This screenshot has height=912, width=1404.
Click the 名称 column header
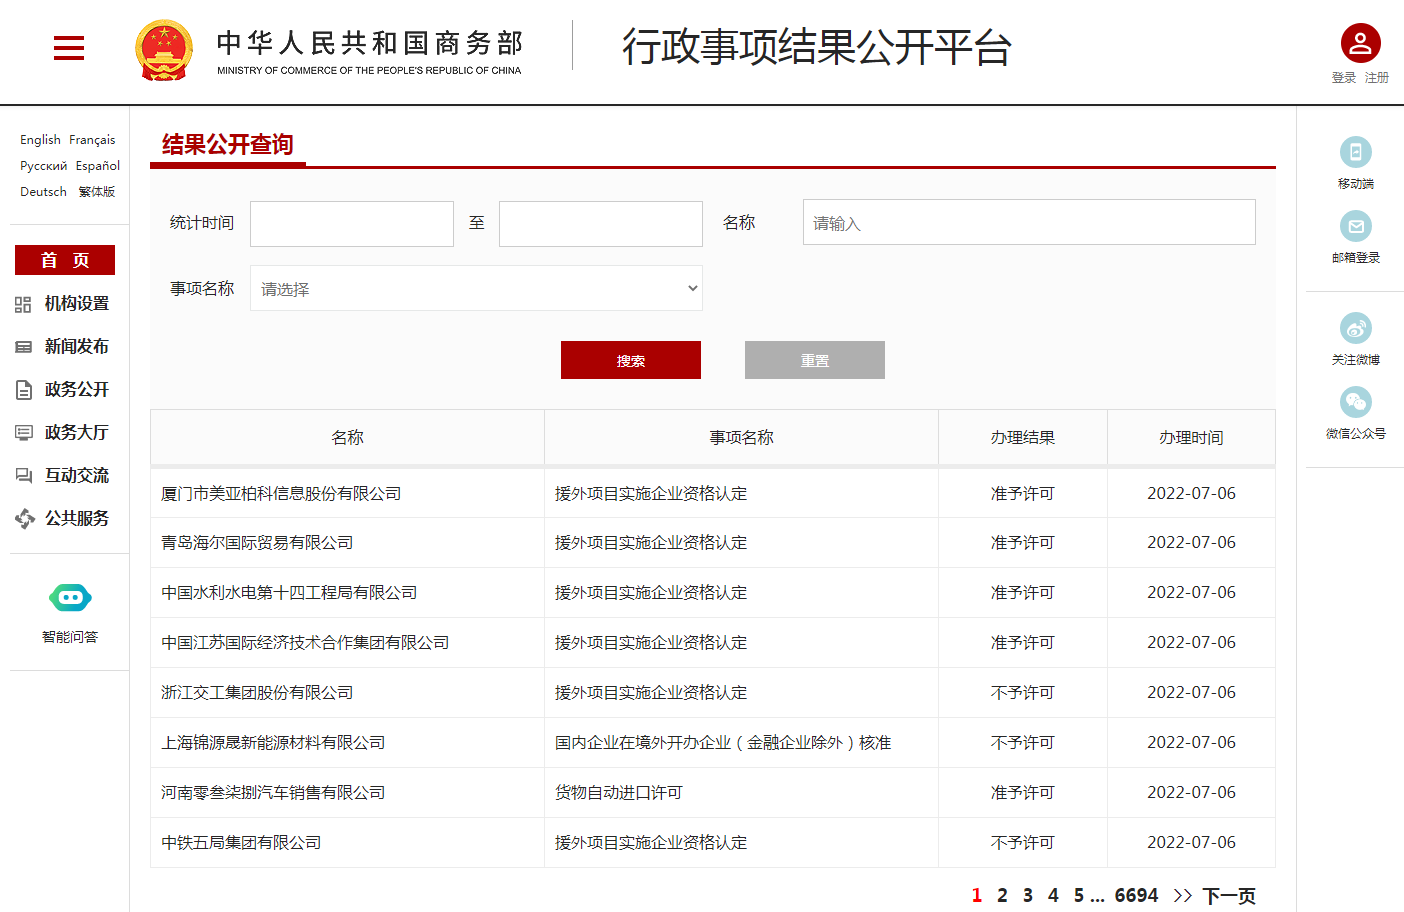[347, 437]
